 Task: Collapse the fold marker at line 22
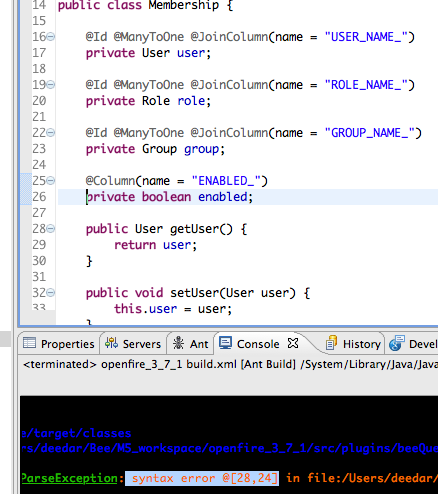tap(51, 133)
